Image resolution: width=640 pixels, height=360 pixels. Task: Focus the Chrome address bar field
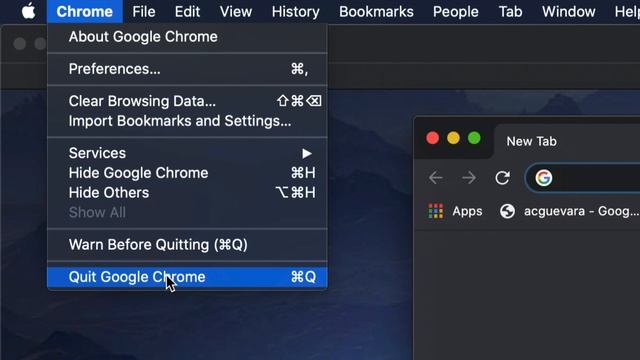[x=583, y=178]
